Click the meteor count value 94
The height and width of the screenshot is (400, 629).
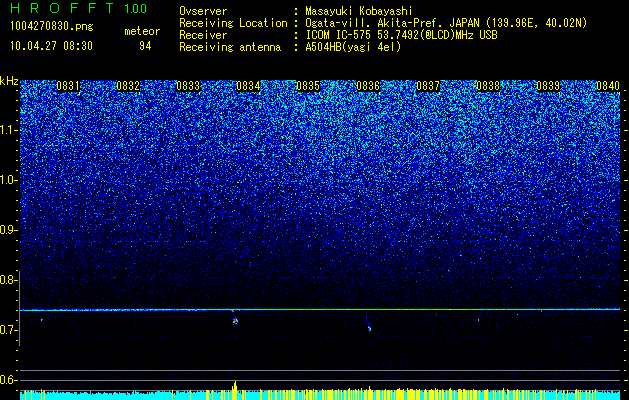click(x=145, y=46)
